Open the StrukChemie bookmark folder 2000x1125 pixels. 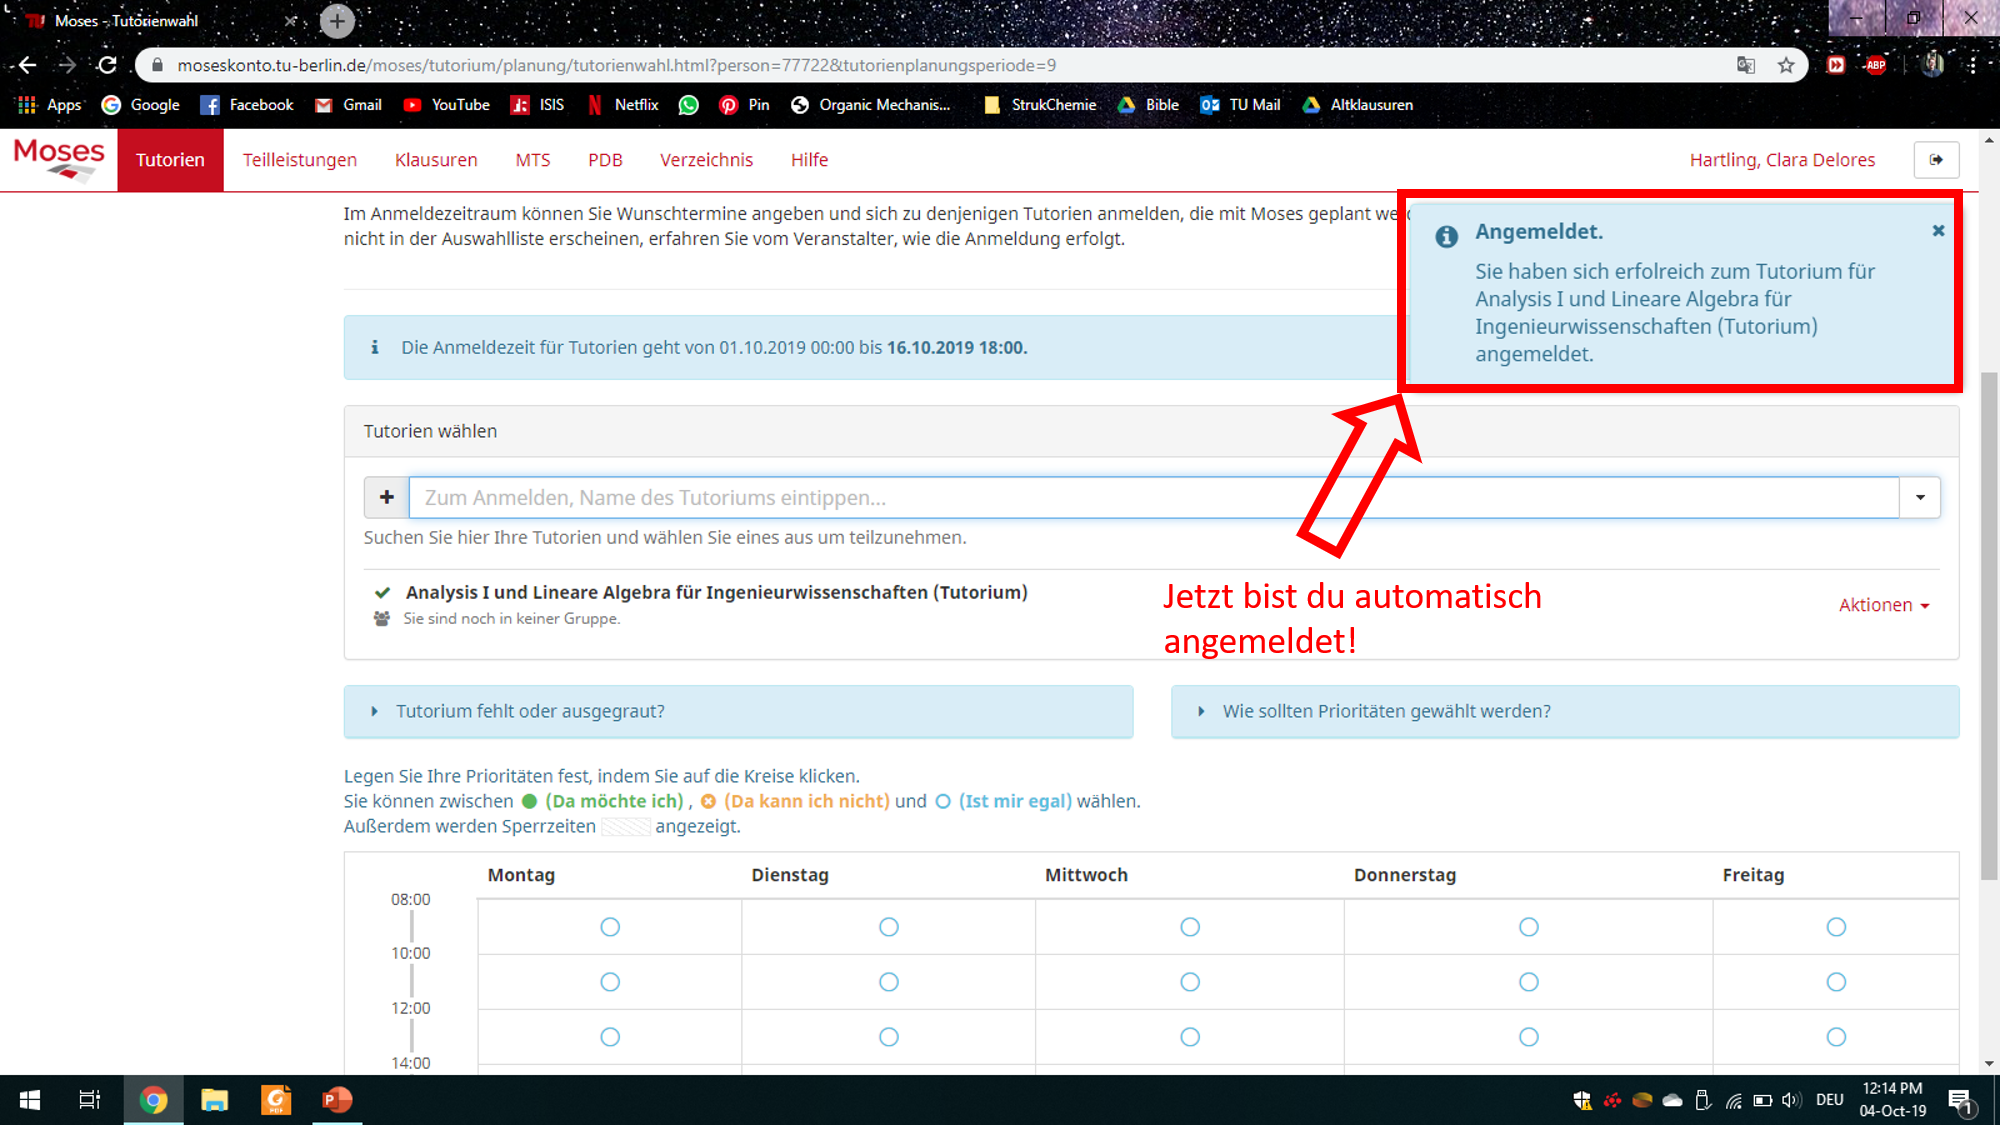[x=1040, y=105]
